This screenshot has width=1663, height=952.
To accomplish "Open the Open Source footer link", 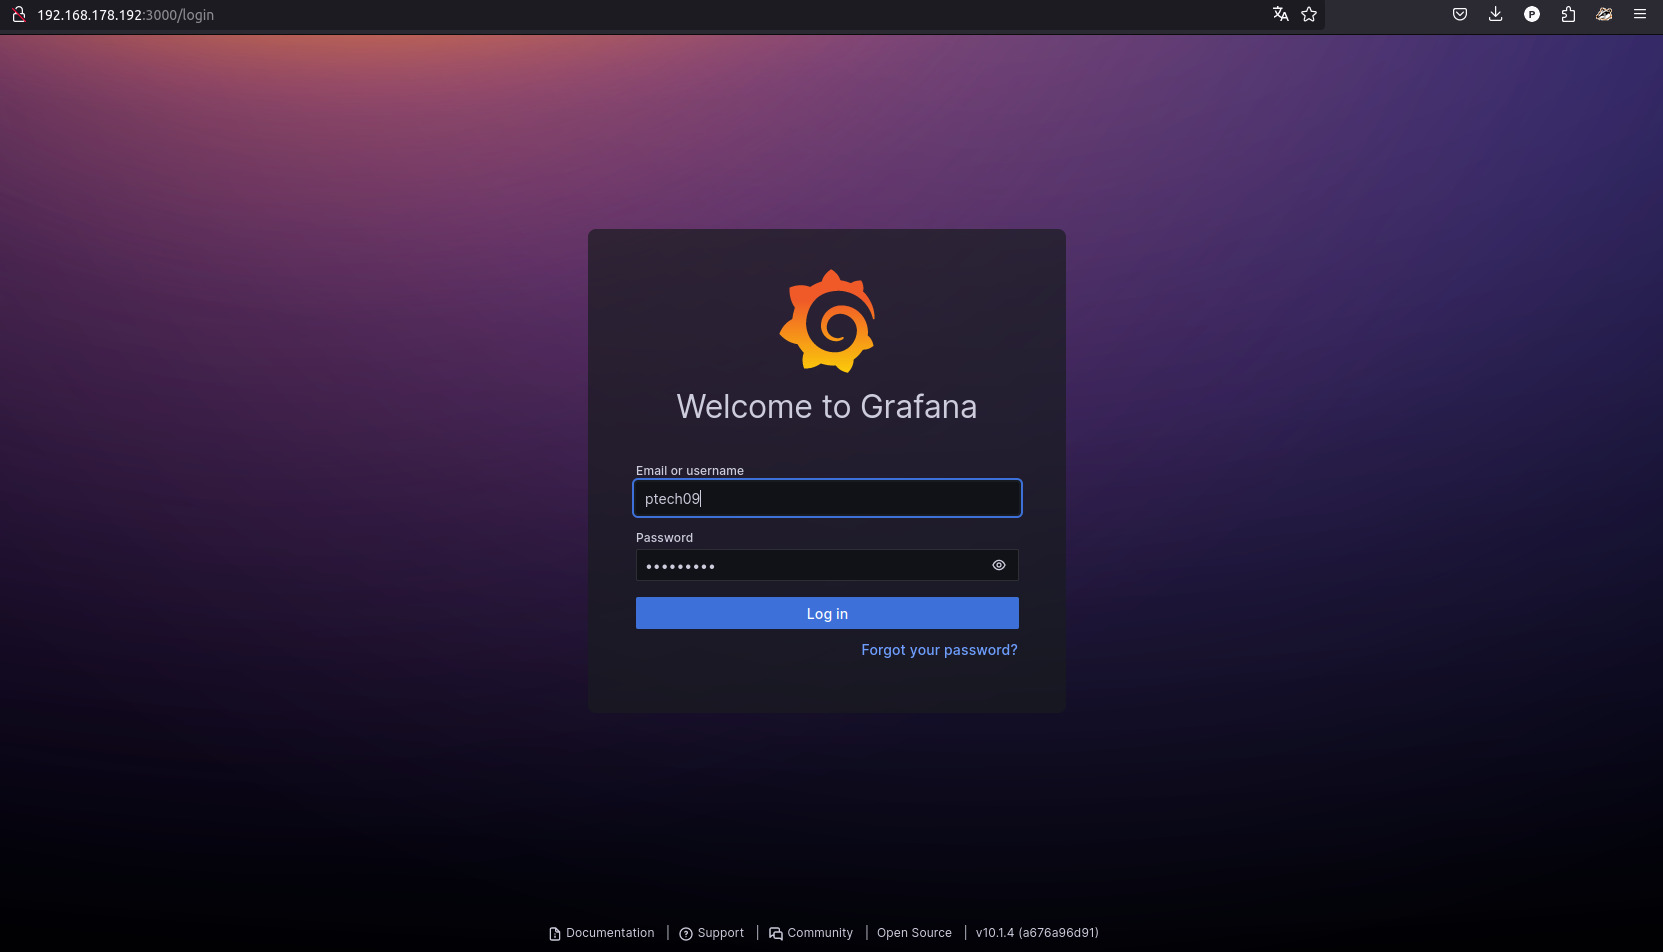I will point(914,933).
